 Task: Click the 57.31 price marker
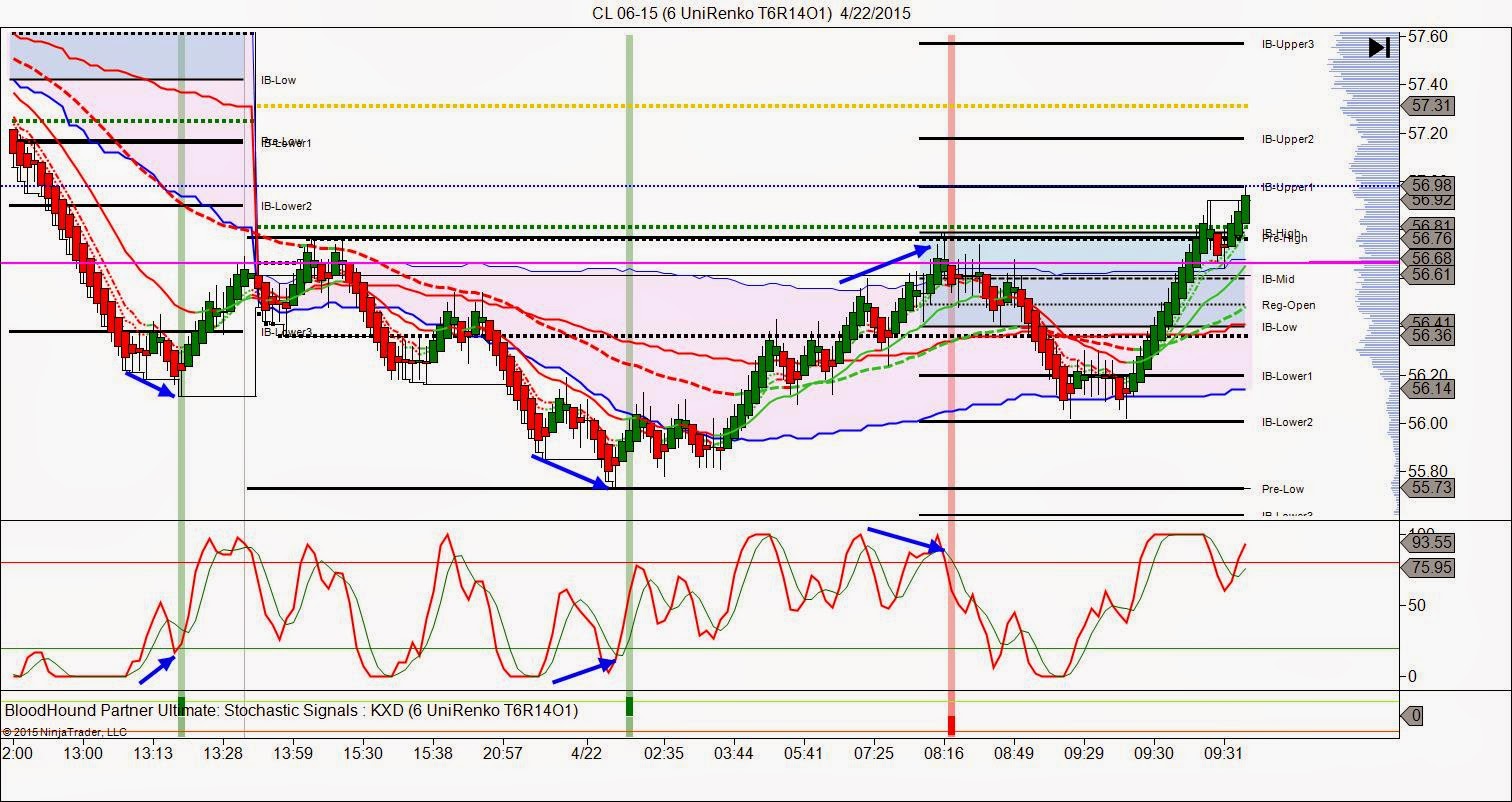tap(1430, 105)
